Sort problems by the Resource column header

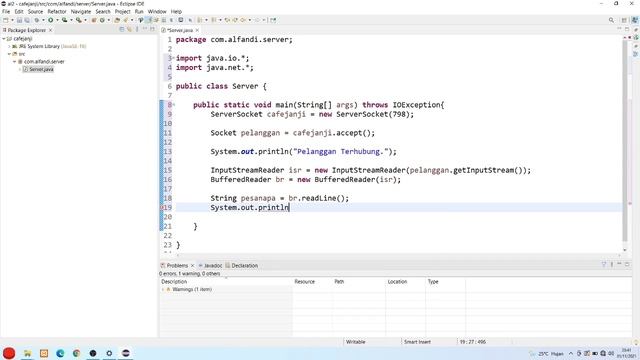point(312,282)
